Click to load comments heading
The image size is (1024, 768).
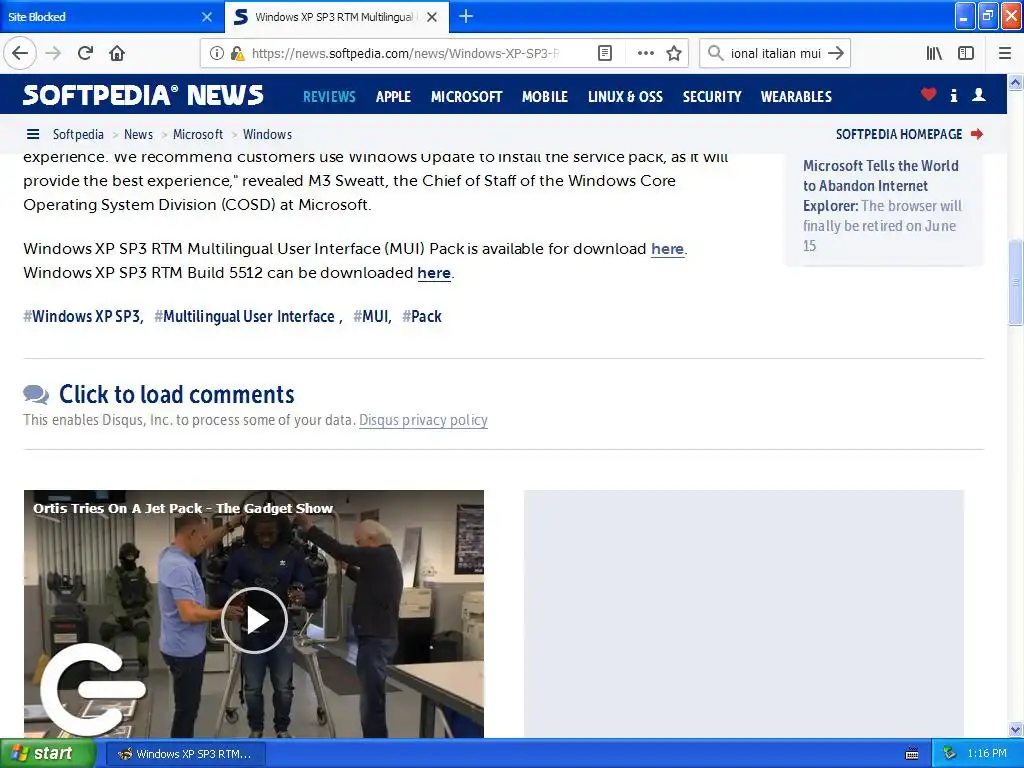pyautogui.click(x=176, y=394)
